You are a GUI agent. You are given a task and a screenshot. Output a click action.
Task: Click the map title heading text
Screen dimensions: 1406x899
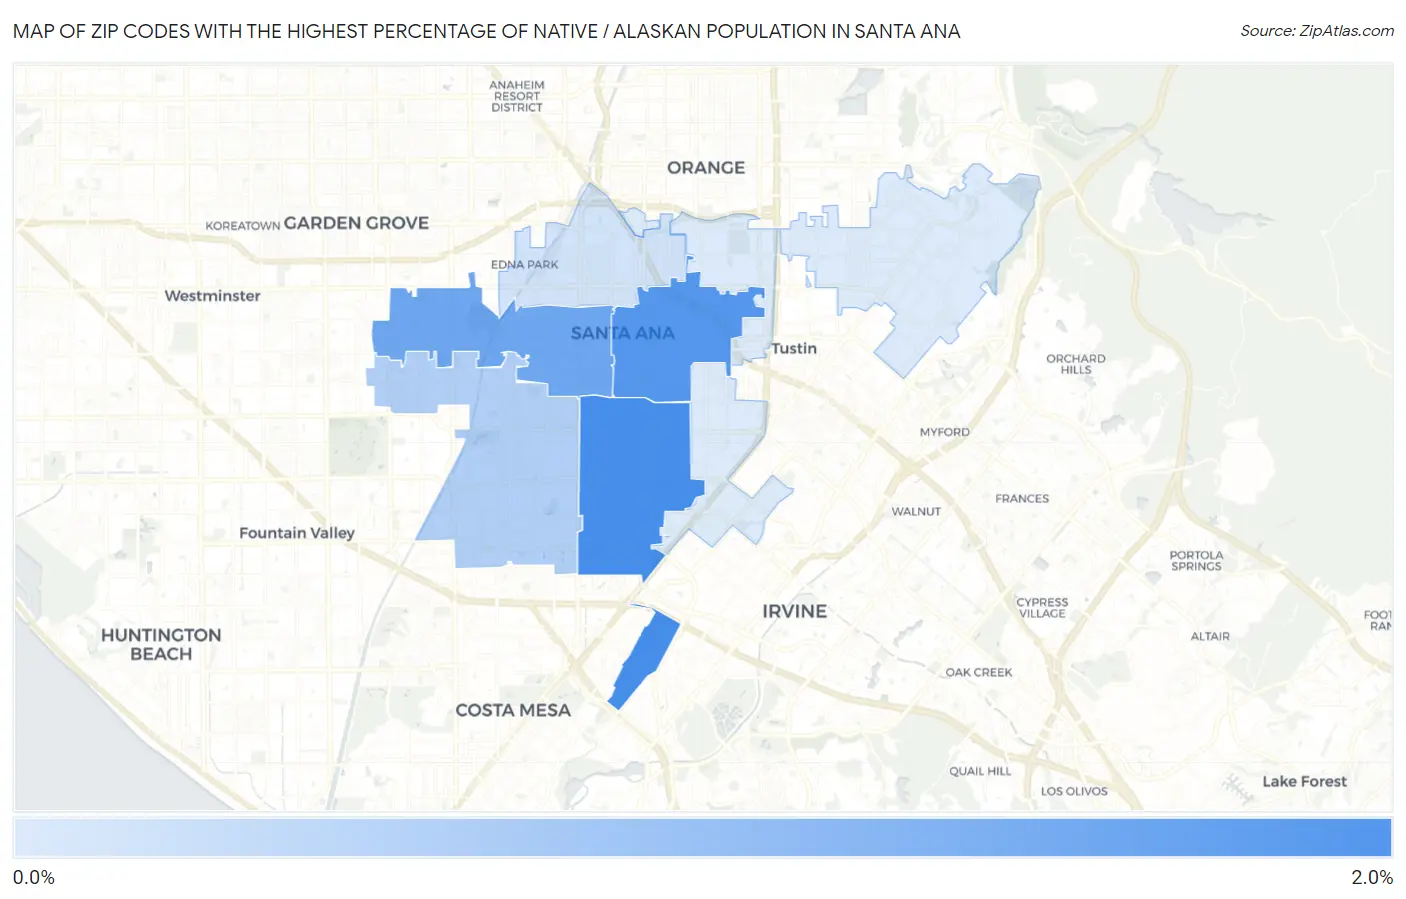[487, 31]
